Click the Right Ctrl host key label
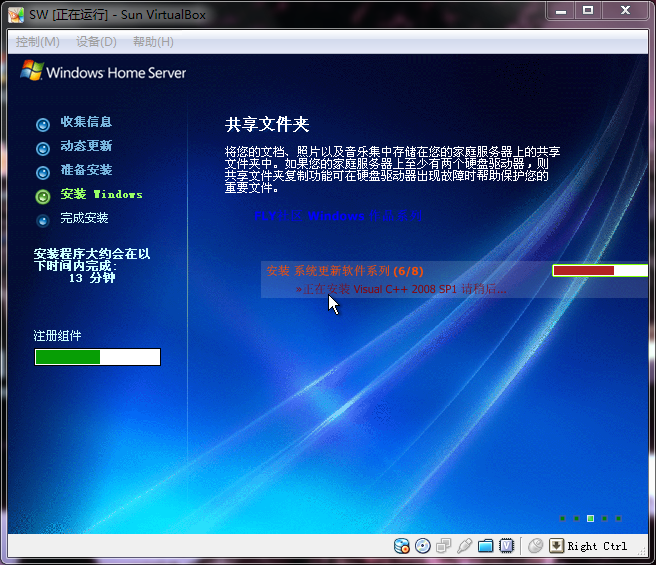This screenshot has height=565, width=656. (597, 546)
